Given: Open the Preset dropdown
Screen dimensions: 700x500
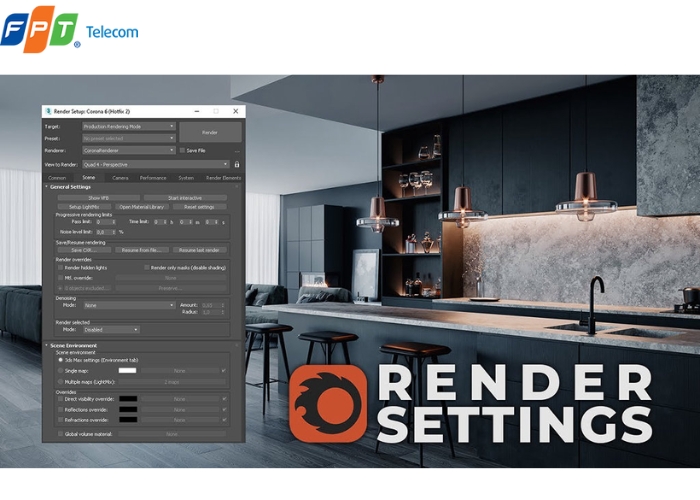Looking at the screenshot, I should coord(129,138).
